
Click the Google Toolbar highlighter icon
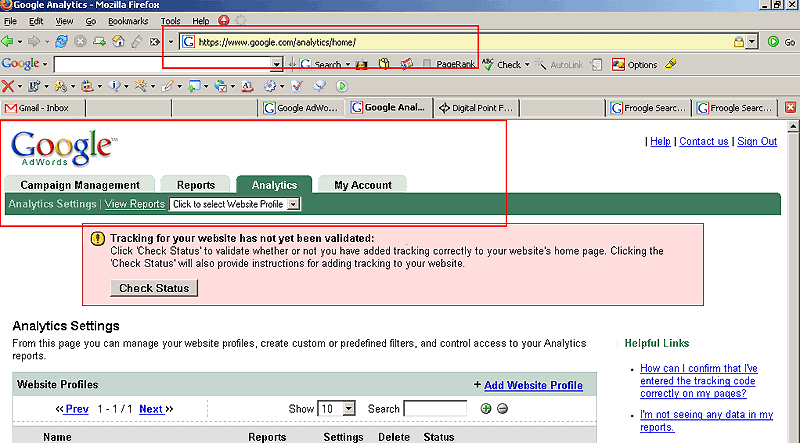click(x=670, y=64)
